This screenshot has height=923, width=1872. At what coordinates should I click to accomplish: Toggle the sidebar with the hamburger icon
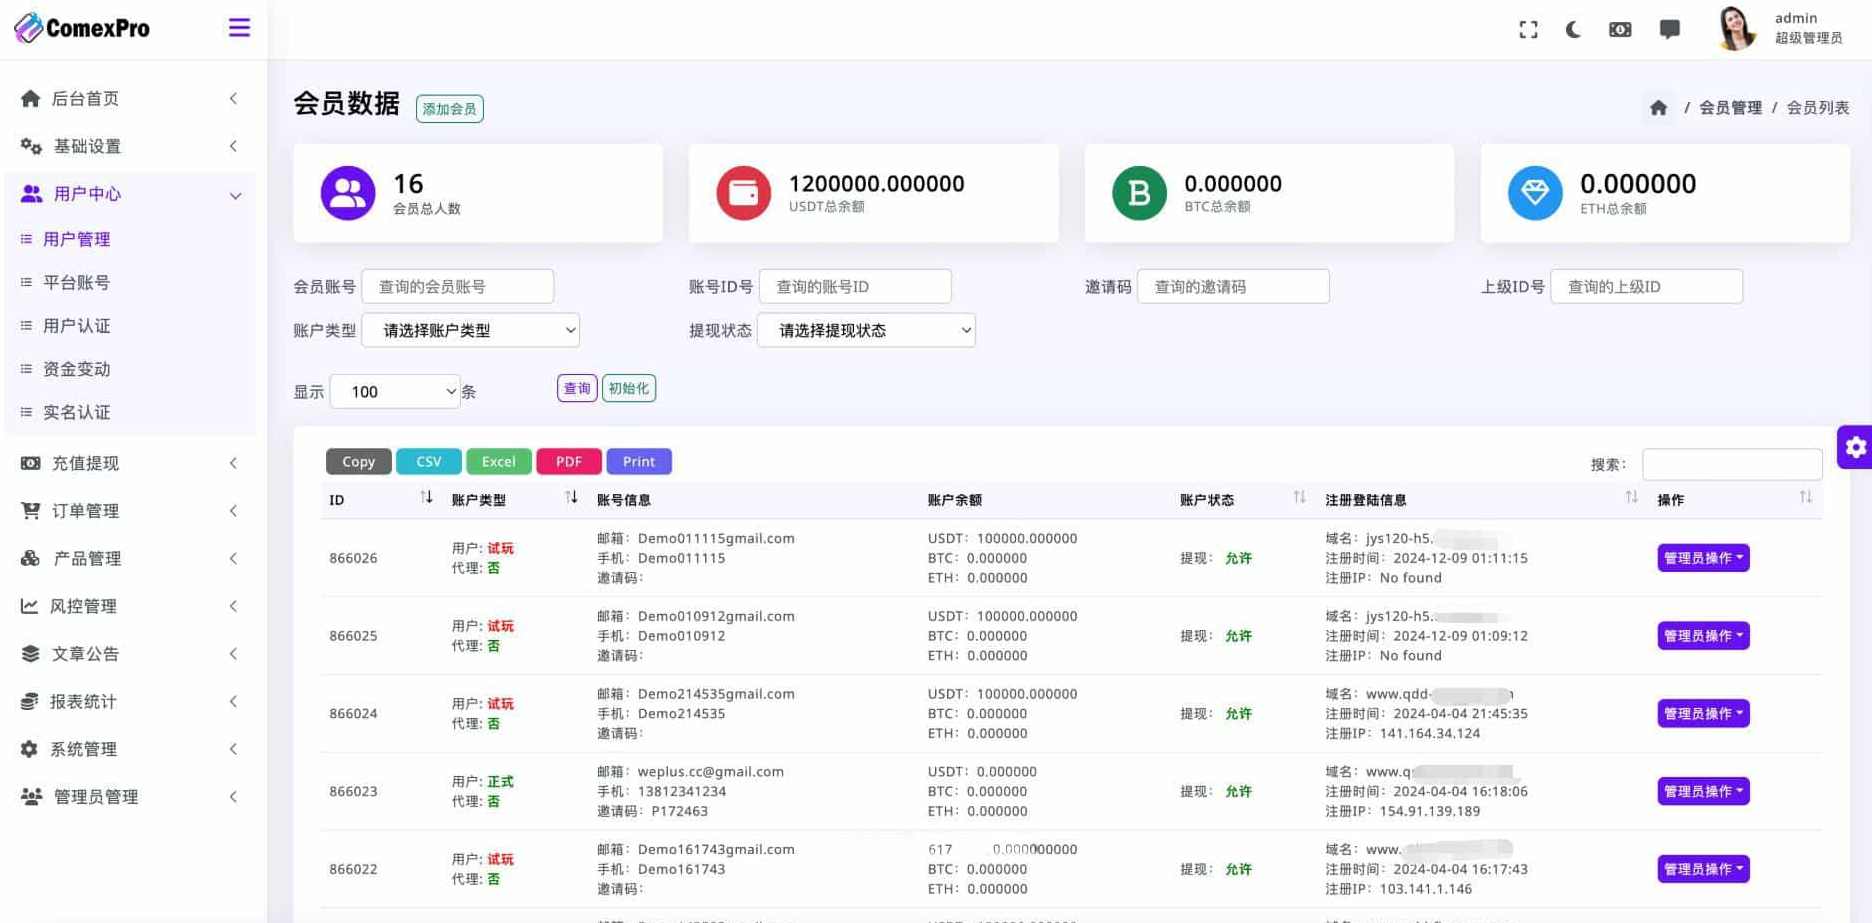click(239, 28)
